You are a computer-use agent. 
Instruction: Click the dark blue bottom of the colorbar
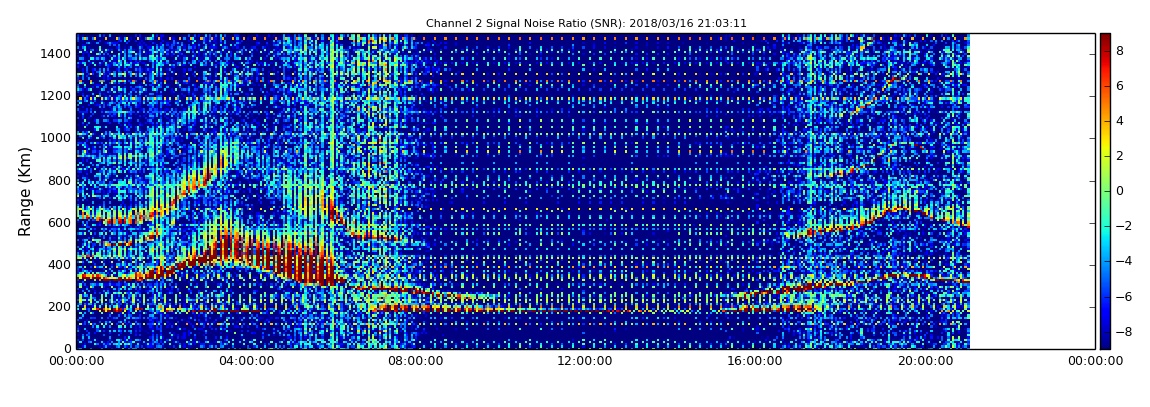(1105, 343)
